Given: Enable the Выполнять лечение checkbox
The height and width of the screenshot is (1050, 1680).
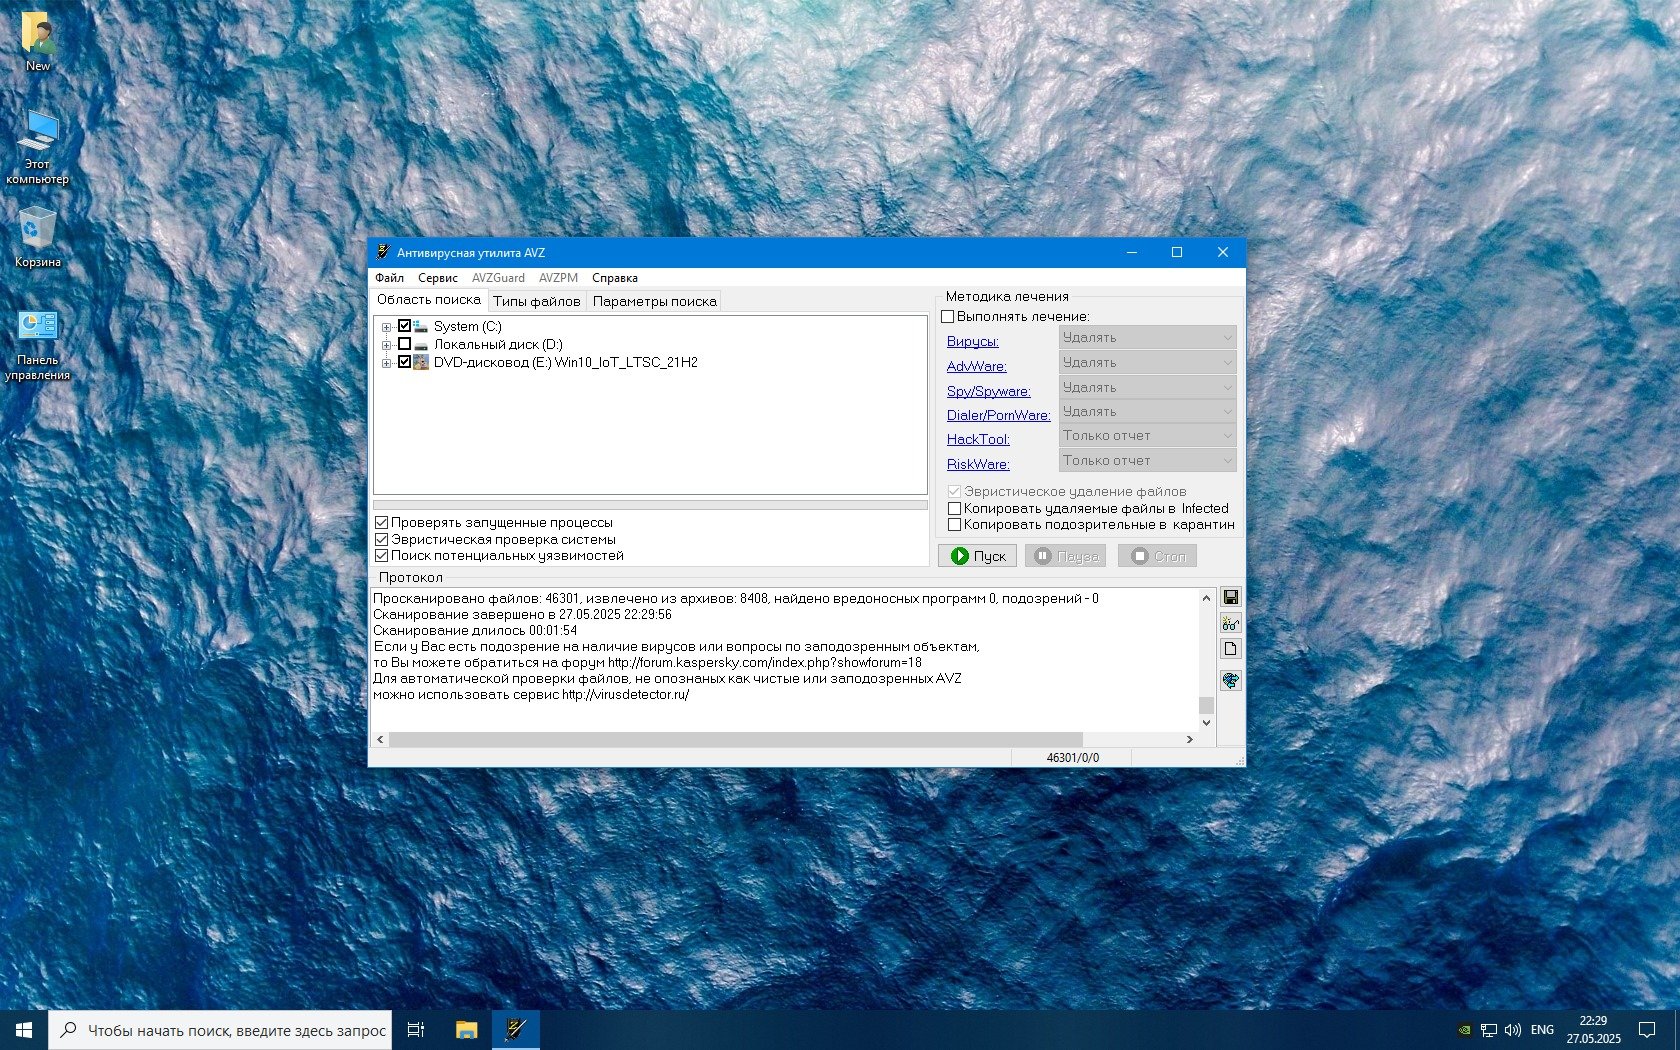Looking at the screenshot, I should click(948, 317).
